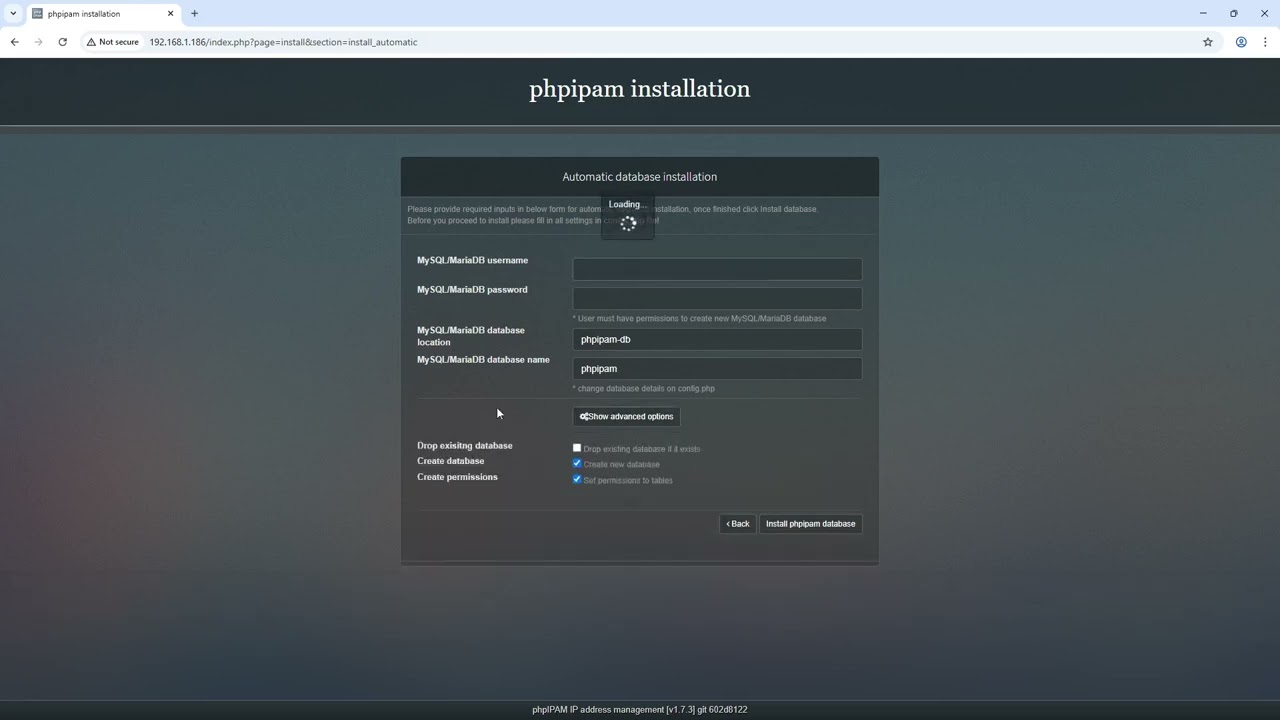
Task: Show advanced options
Action: click(x=627, y=416)
